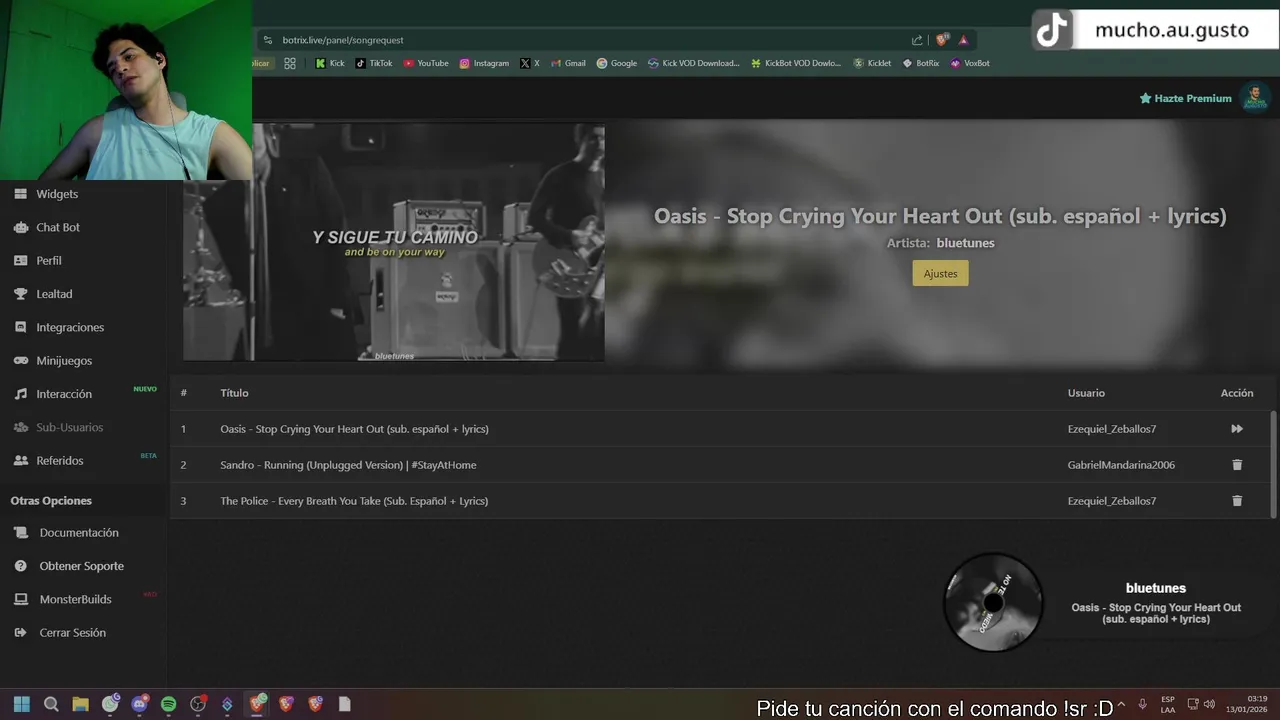Screen dimensions: 1280x720
Task: Click the Ajustes button
Action: click(x=940, y=273)
